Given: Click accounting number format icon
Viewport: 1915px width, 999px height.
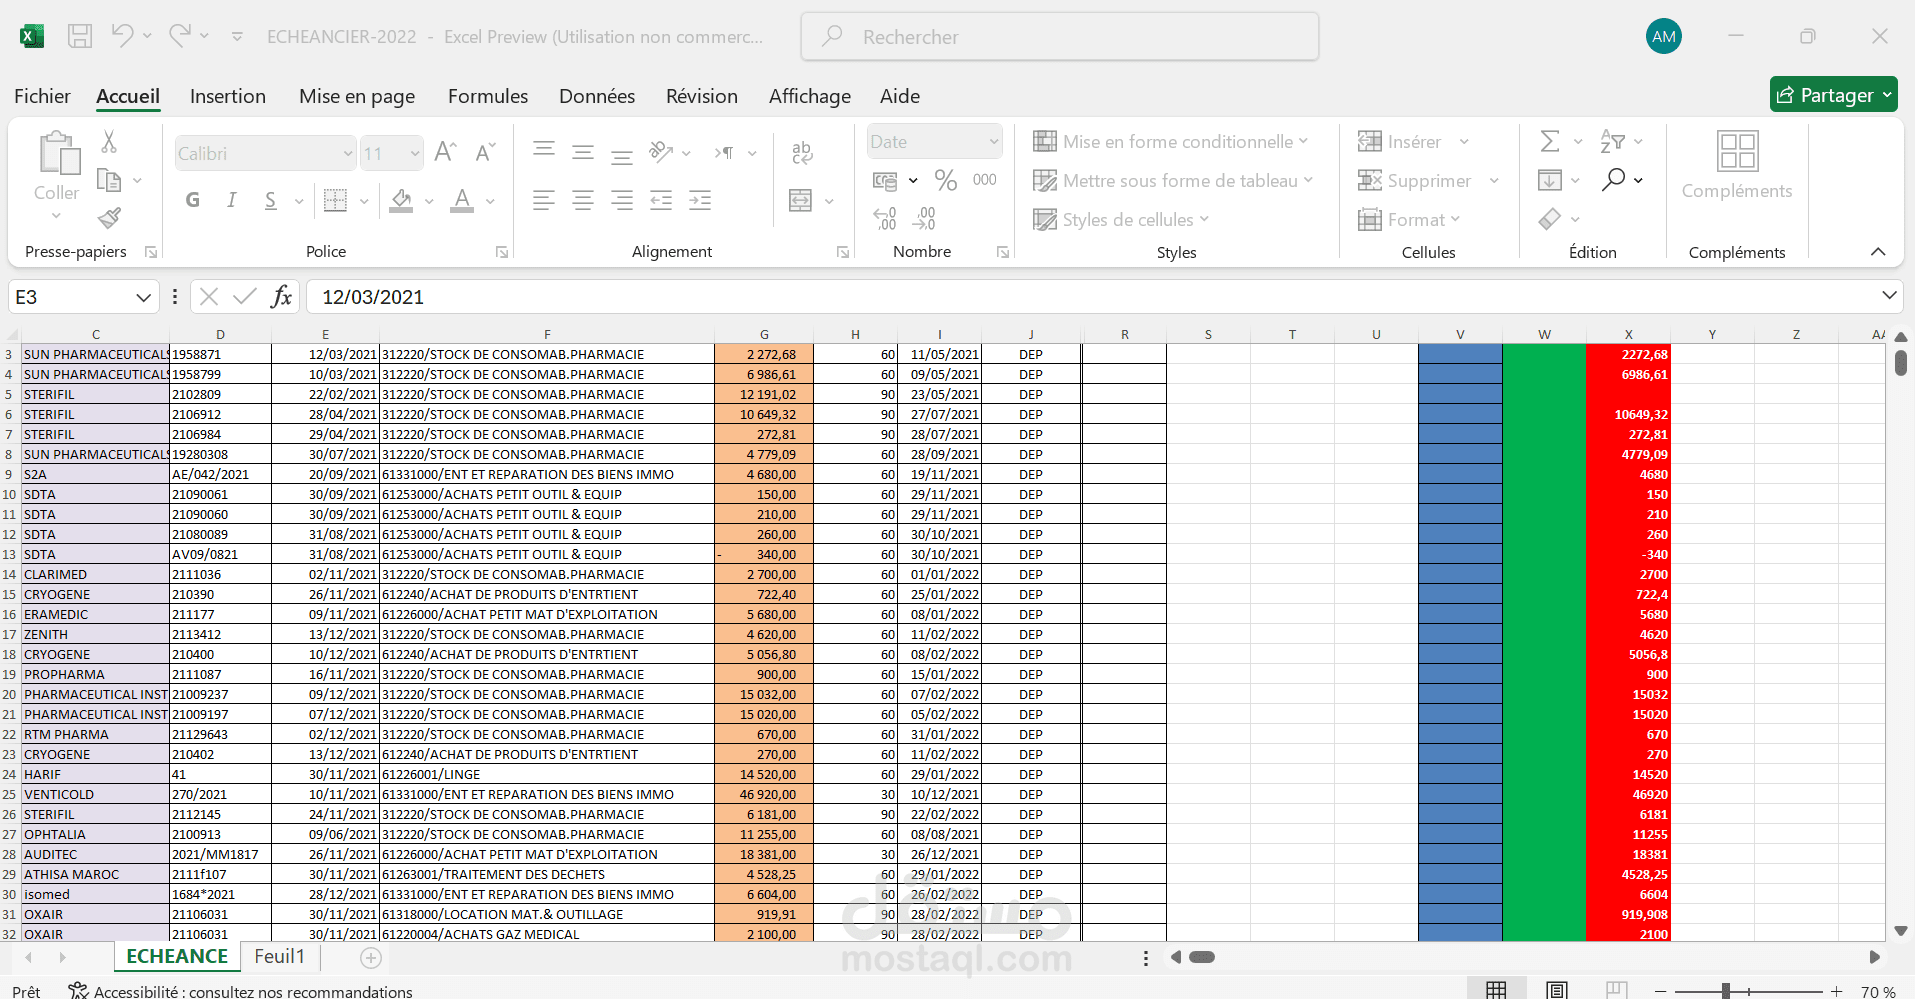Looking at the screenshot, I should [x=885, y=181].
